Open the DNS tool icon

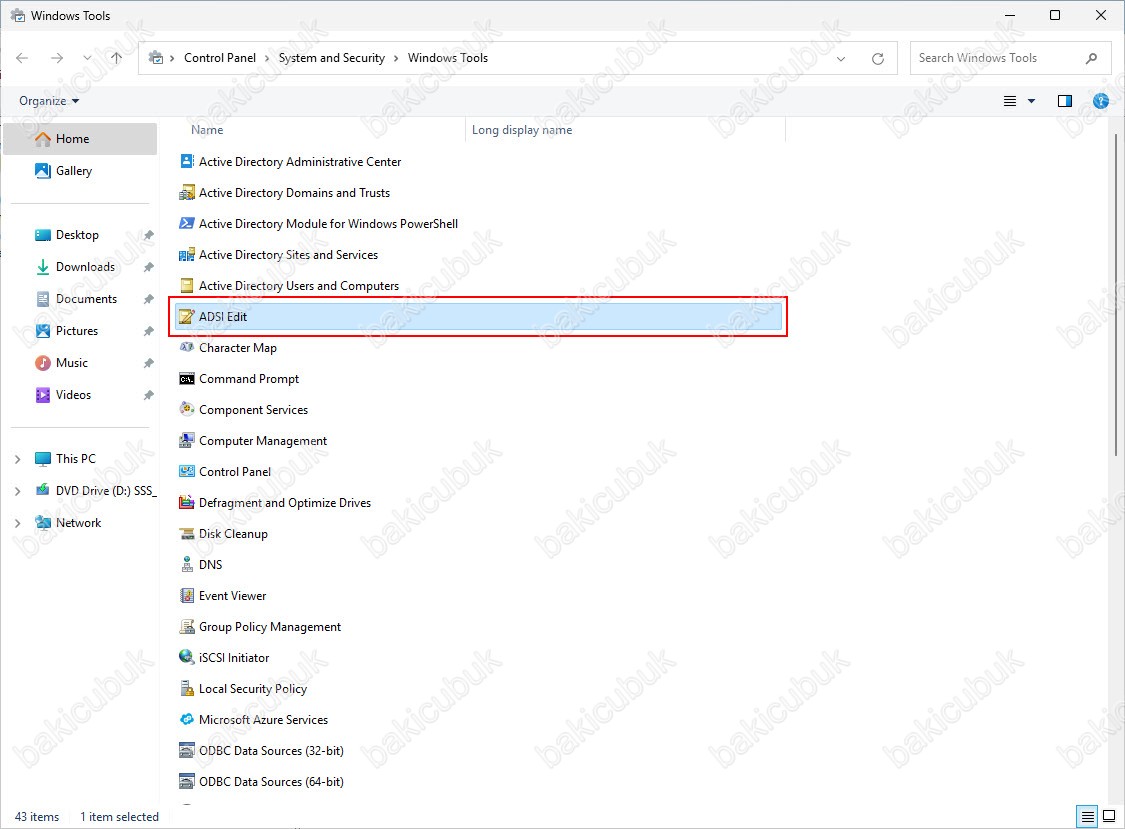pyautogui.click(x=187, y=564)
